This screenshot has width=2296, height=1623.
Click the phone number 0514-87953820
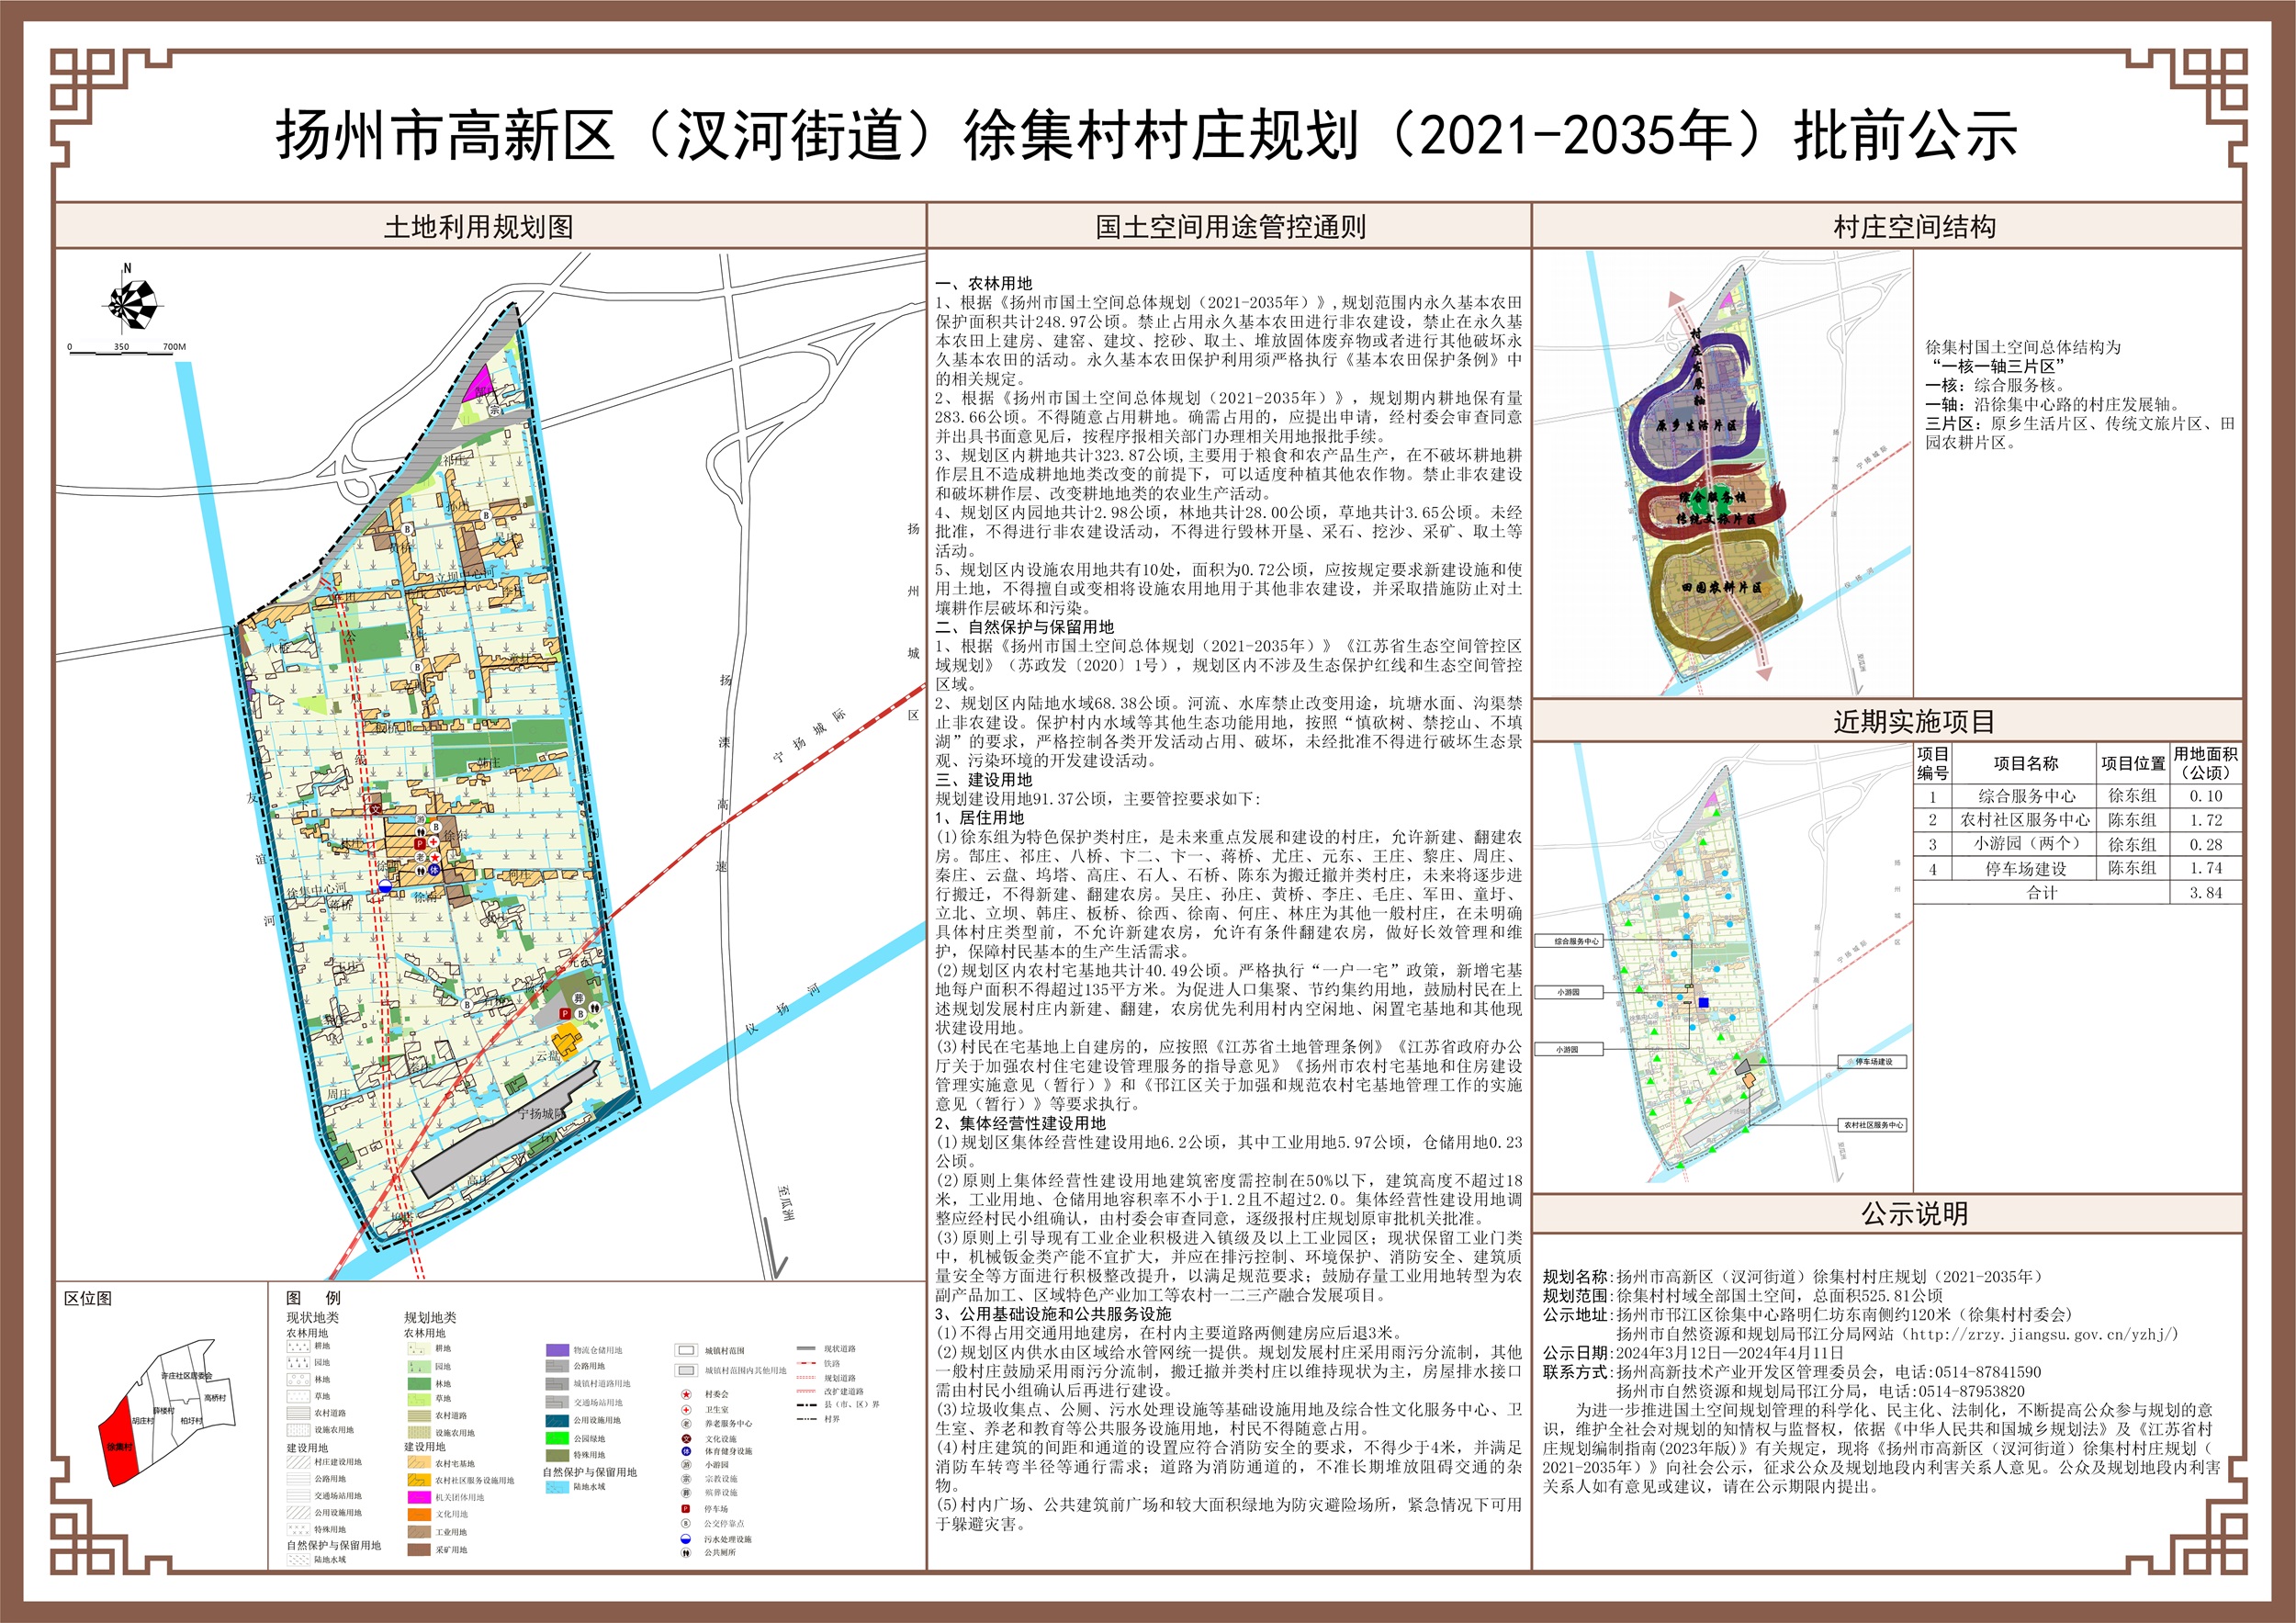click(1959, 1391)
